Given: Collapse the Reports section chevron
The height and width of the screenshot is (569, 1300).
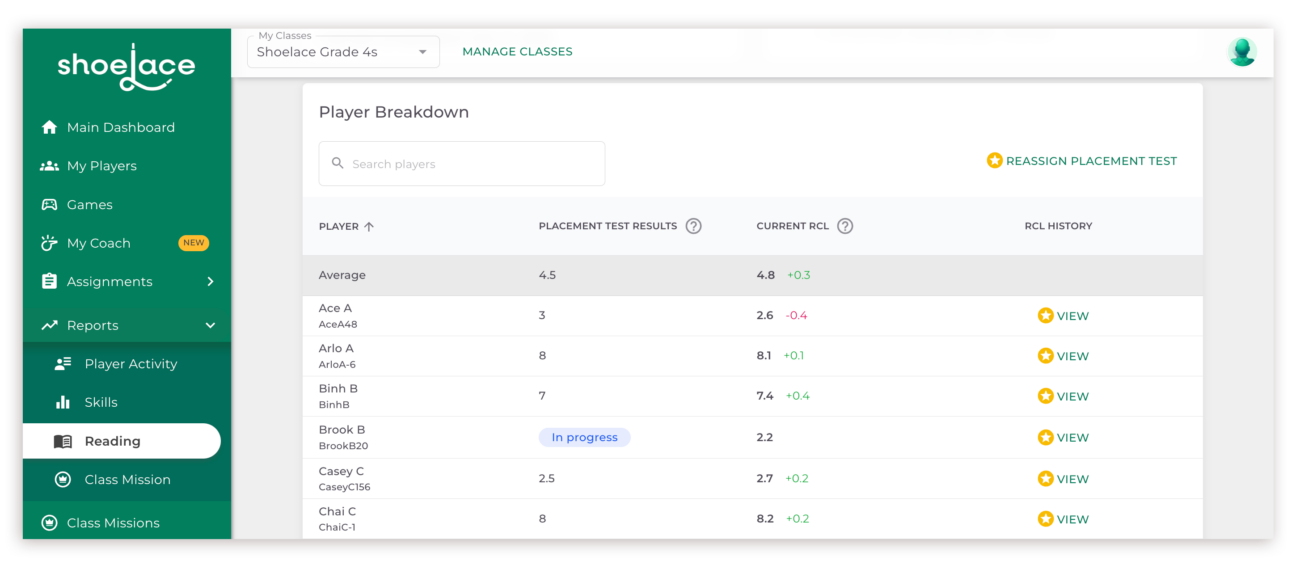Looking at the screenshot, I should tap(210, 325).
